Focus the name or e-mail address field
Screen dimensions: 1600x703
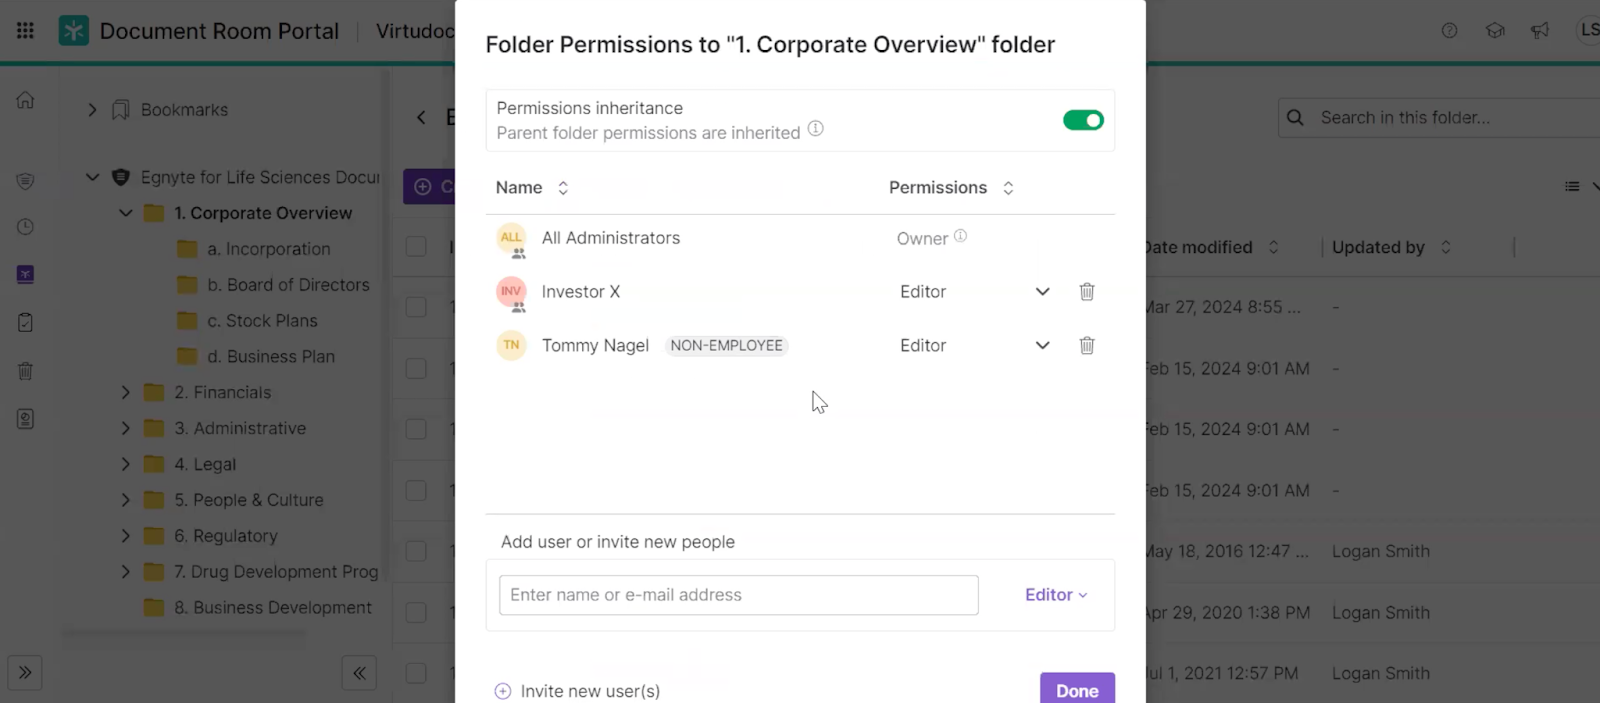[x=738, y=595]
